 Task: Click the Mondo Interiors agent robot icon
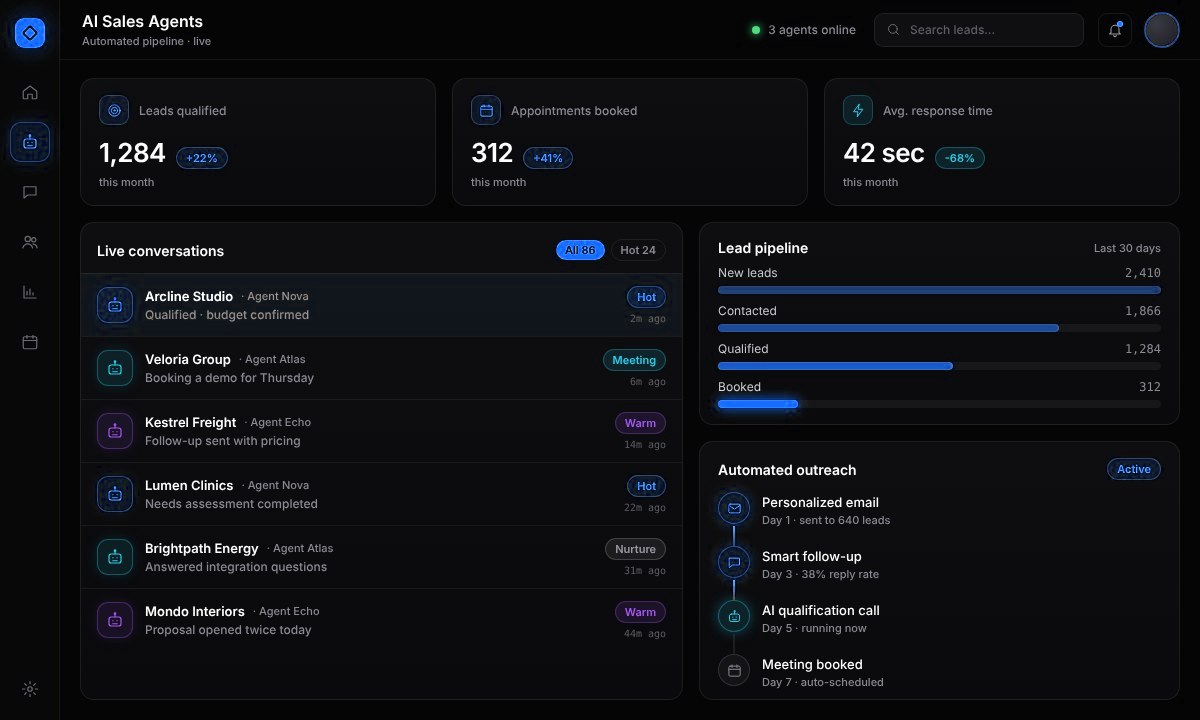115,620
